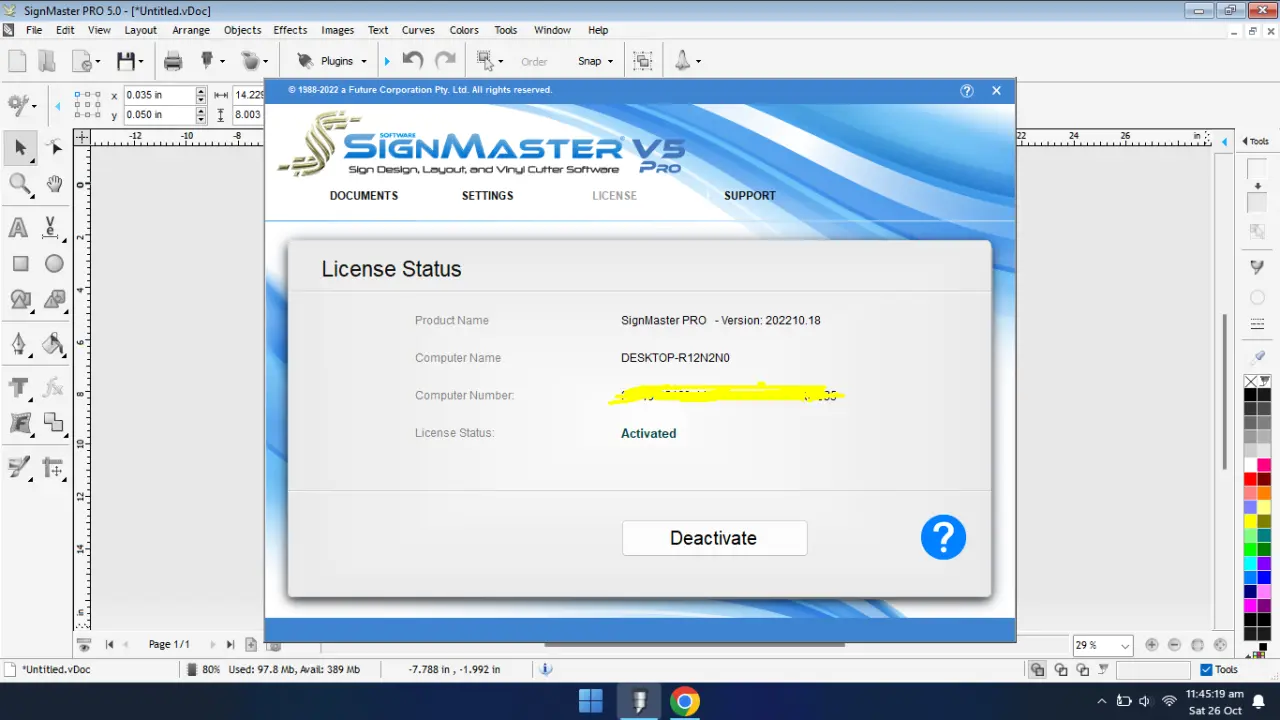Select the Ellipse shape tool

click(54, 264)
